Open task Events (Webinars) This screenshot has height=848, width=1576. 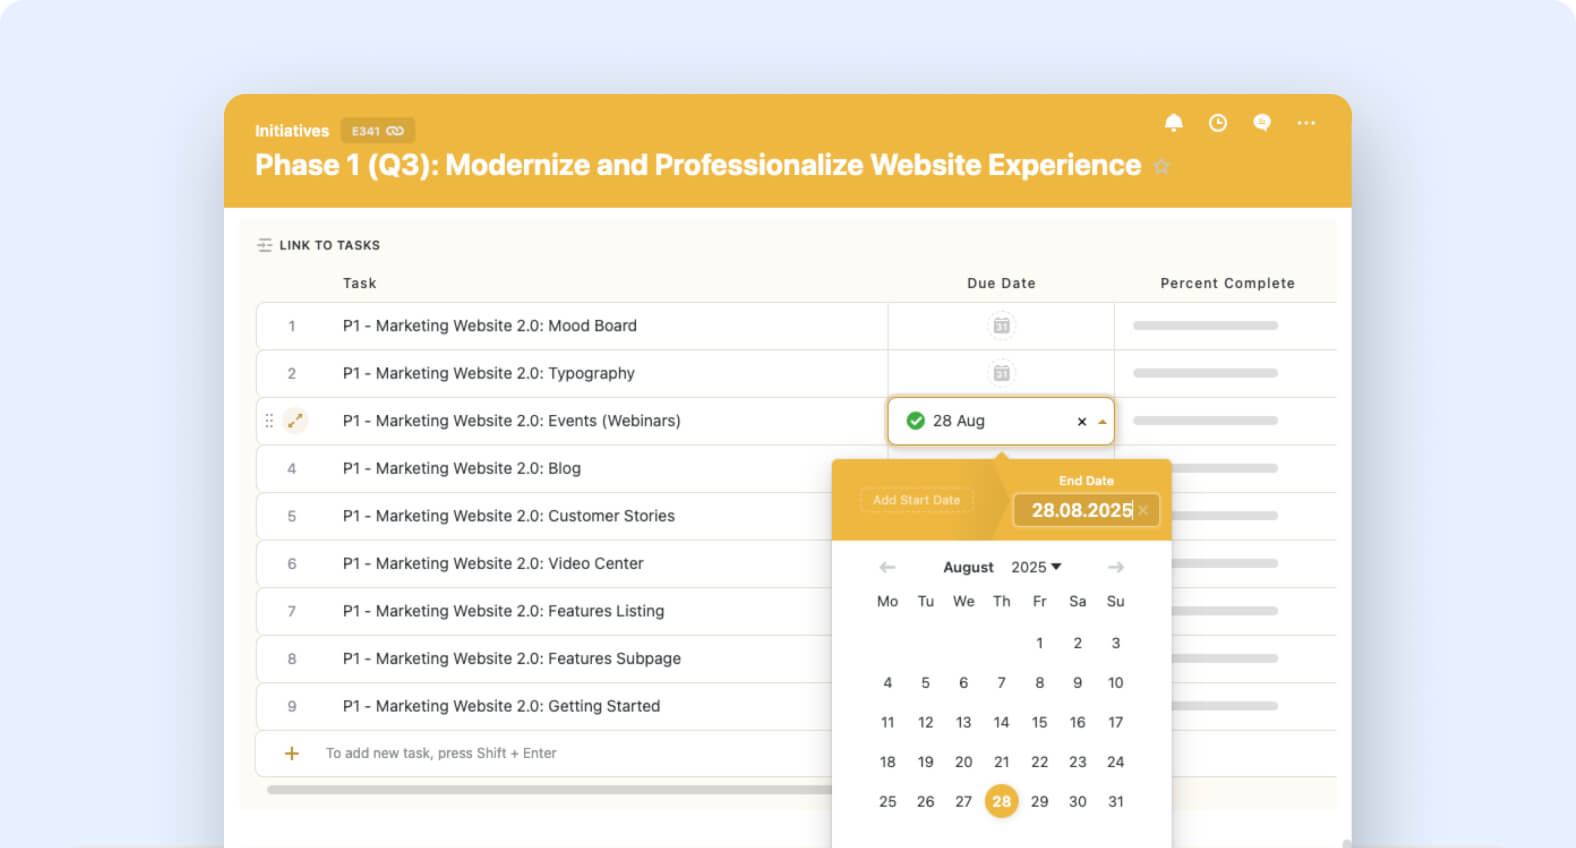512,421
